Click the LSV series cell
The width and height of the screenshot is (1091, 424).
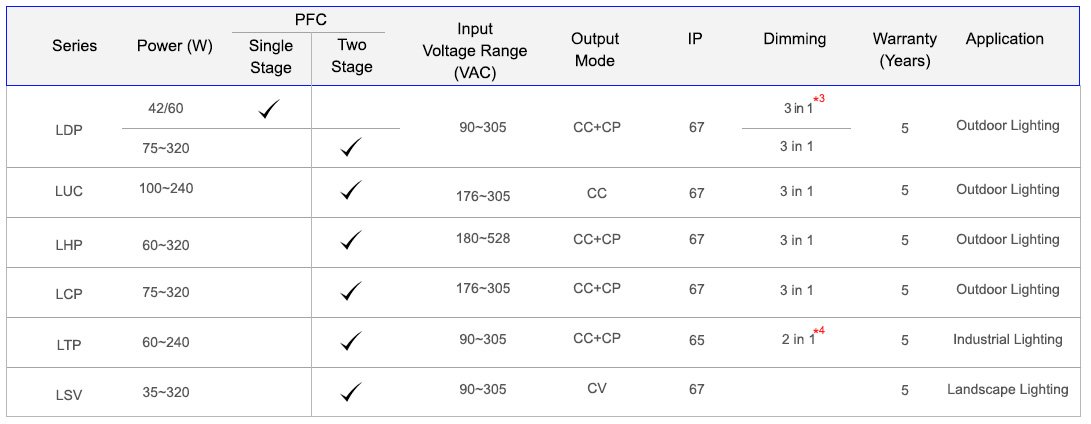tap(69, 395)
